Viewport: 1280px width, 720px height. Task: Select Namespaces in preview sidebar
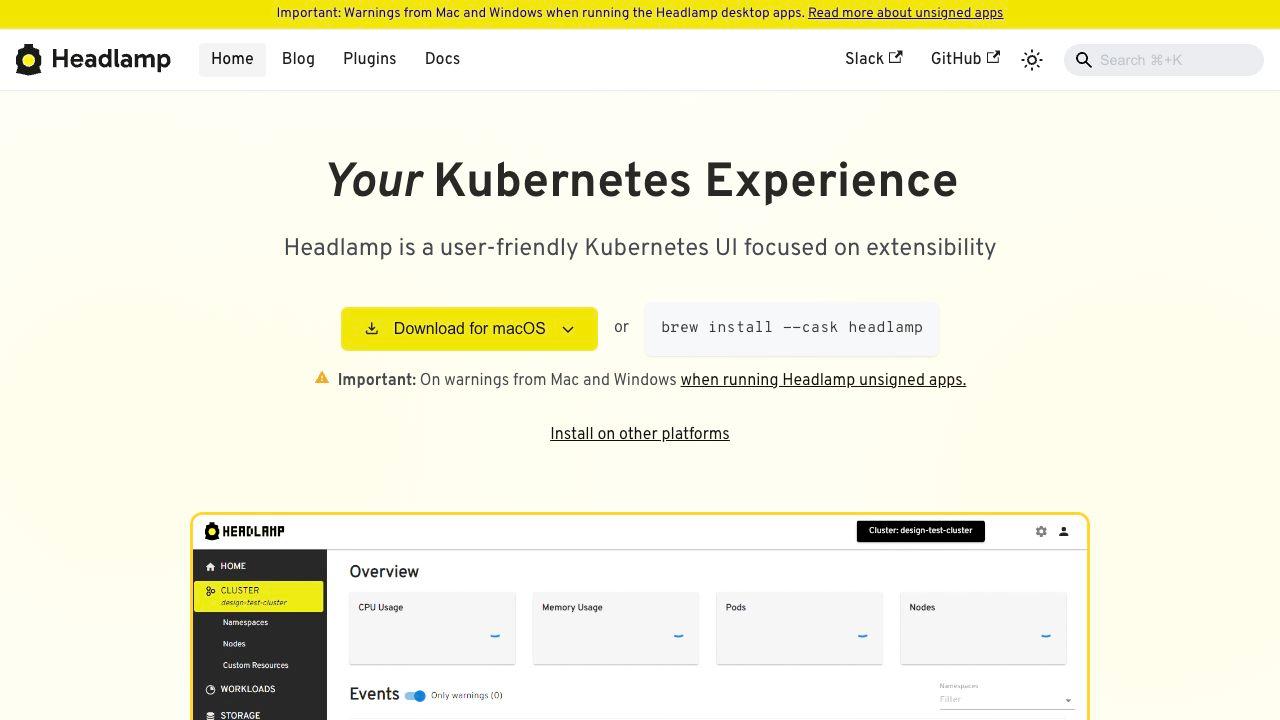[245, 623]
